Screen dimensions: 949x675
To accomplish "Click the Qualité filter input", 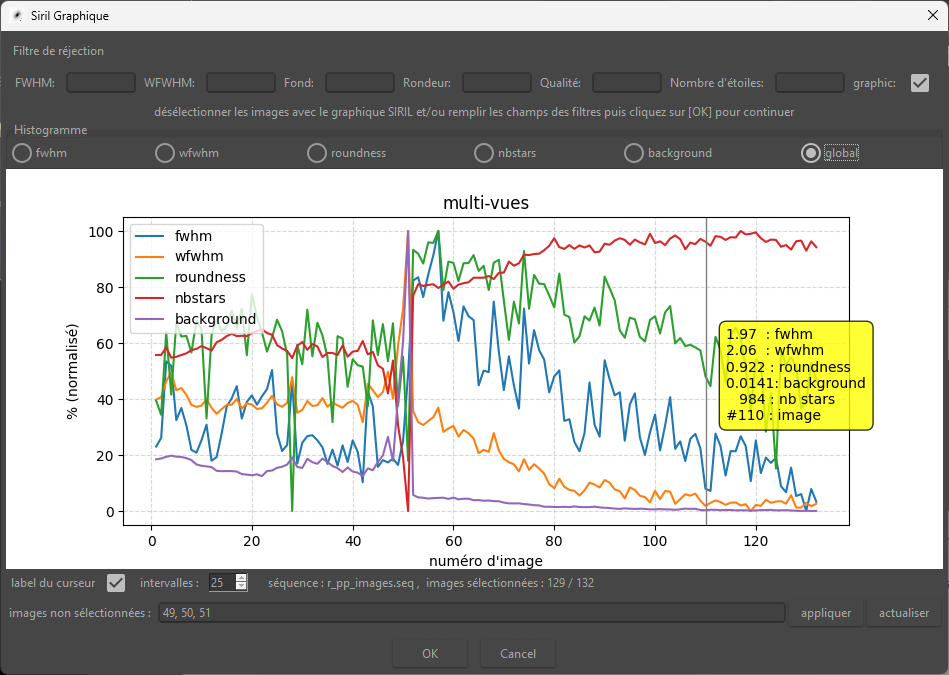I will point(626,83).
